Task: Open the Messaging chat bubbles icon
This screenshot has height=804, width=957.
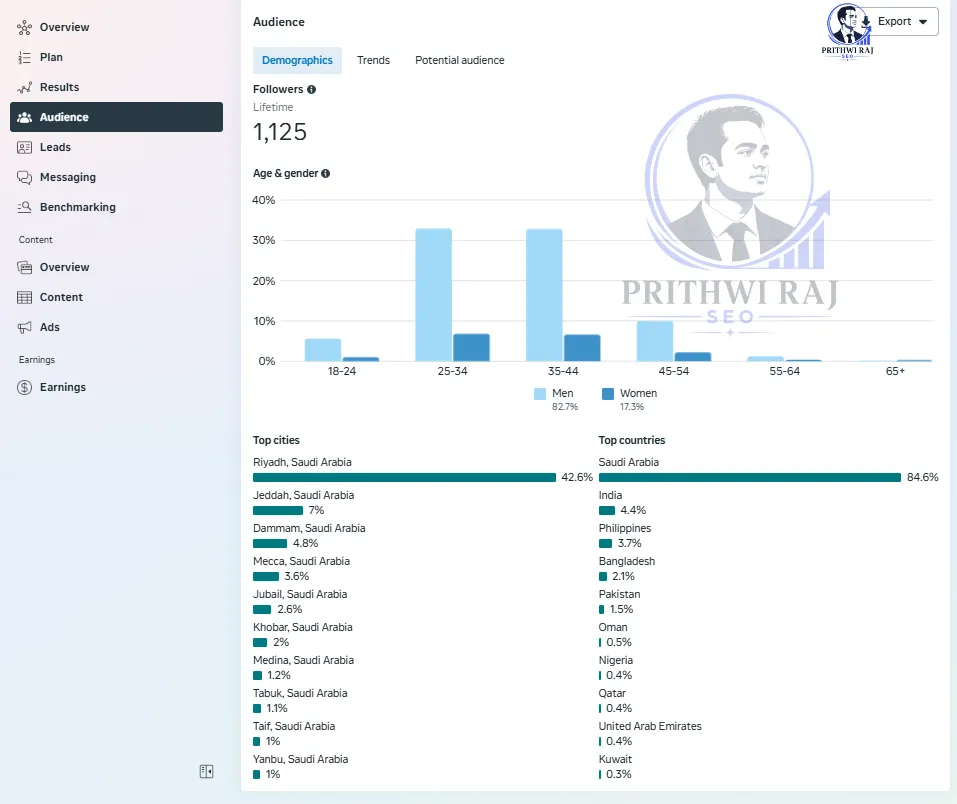Action: [x=24, y=177]
